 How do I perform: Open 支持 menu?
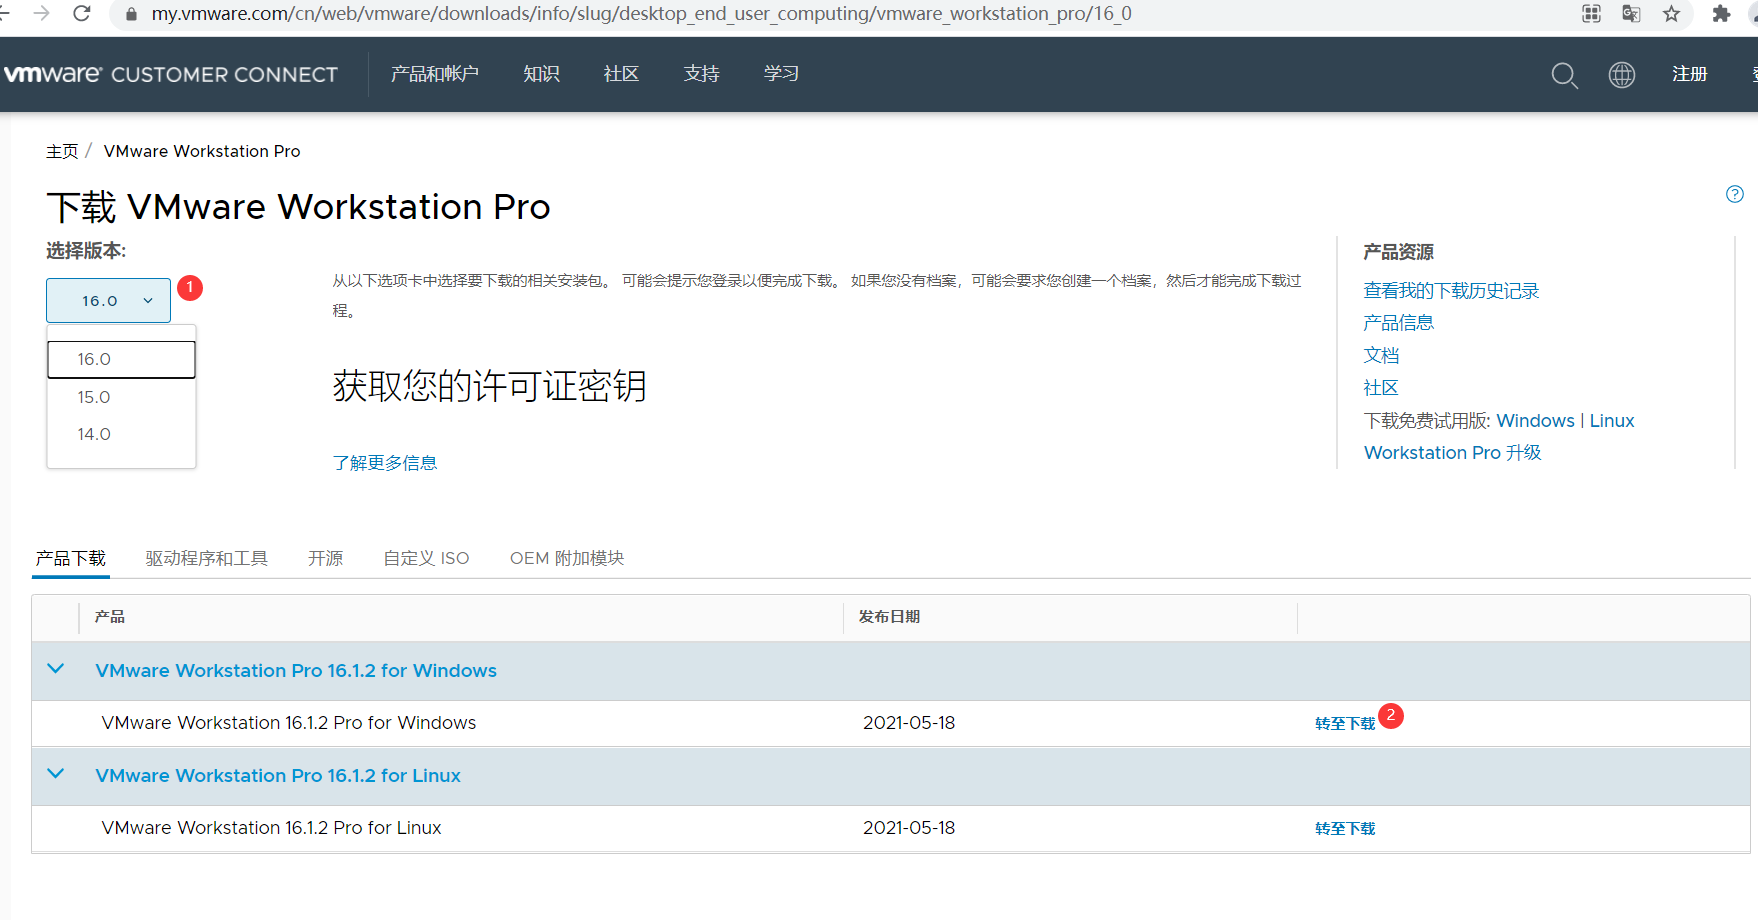[701, 74]
